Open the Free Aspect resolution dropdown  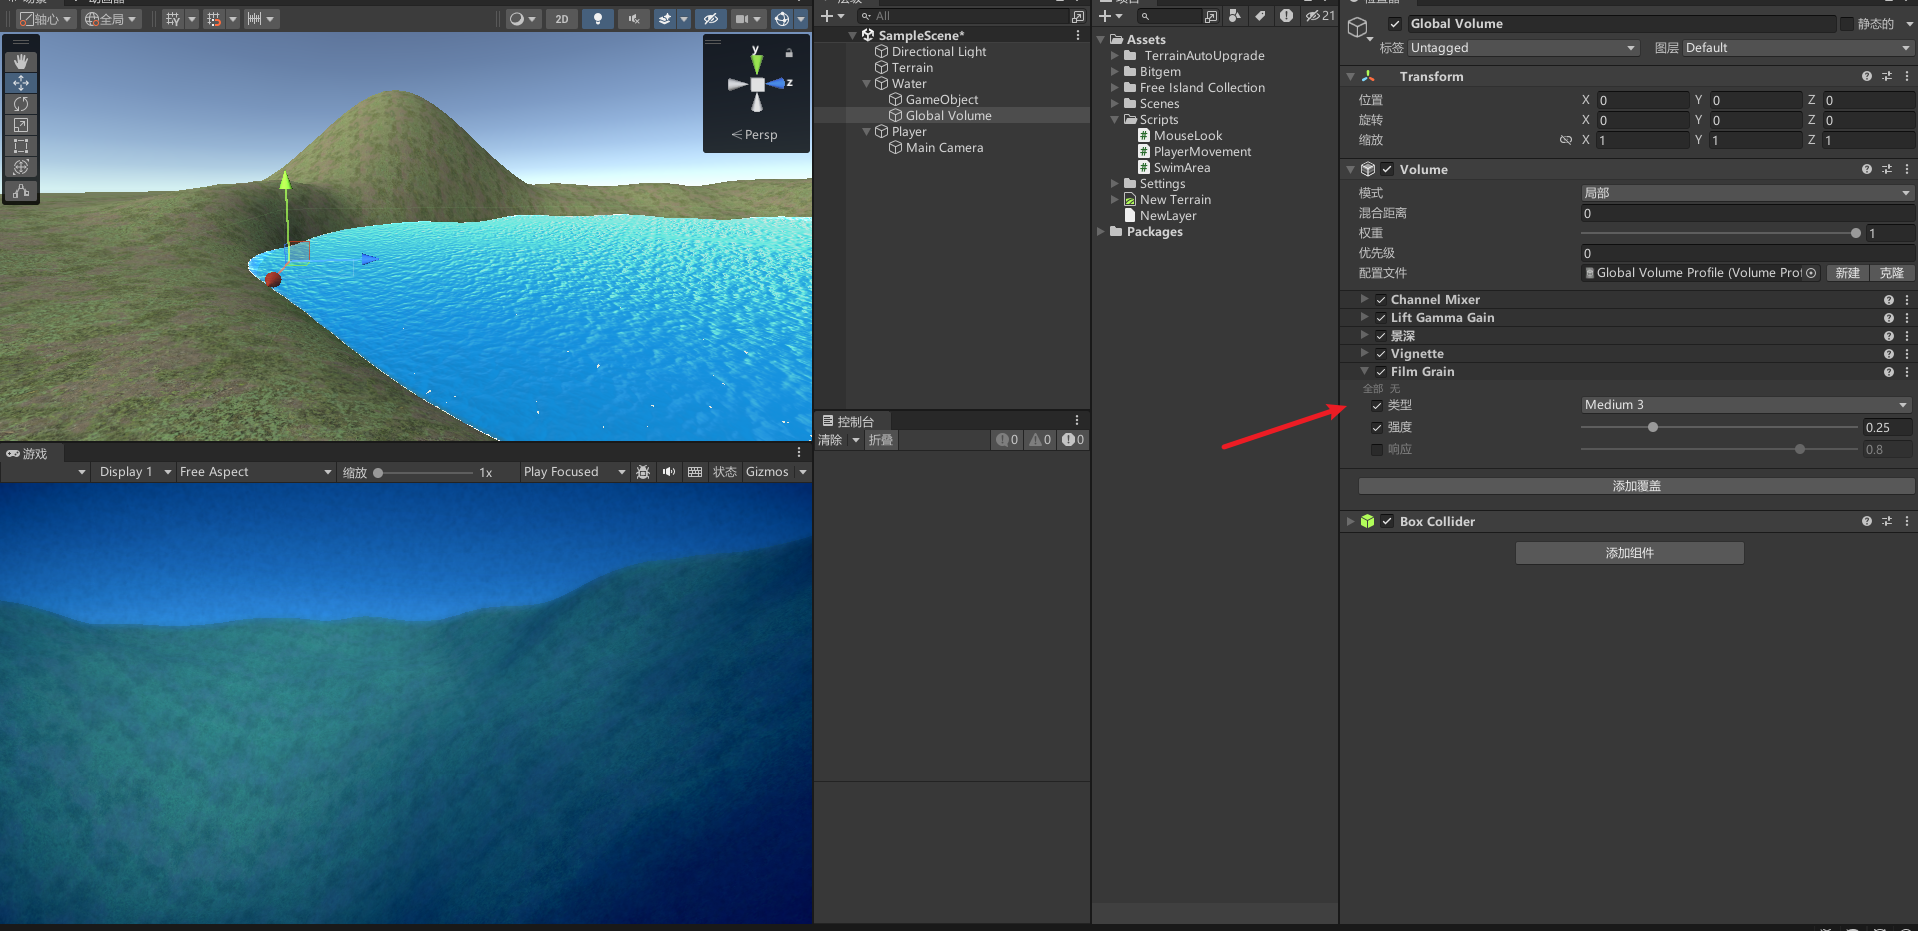click(x=255, y=472)
